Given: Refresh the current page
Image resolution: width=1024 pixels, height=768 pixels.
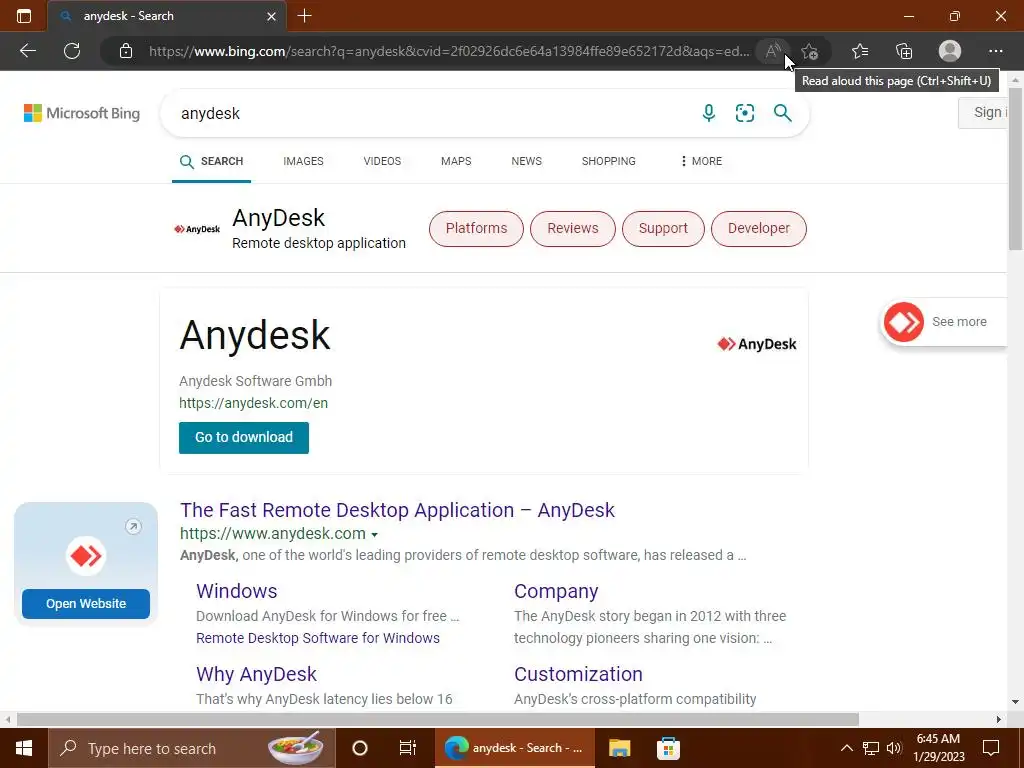Looking at the screenshot, I should 72,51.
